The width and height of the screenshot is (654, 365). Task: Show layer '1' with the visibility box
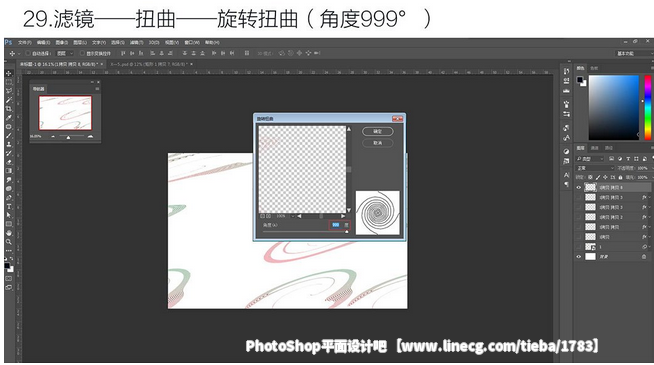[579, 247]
